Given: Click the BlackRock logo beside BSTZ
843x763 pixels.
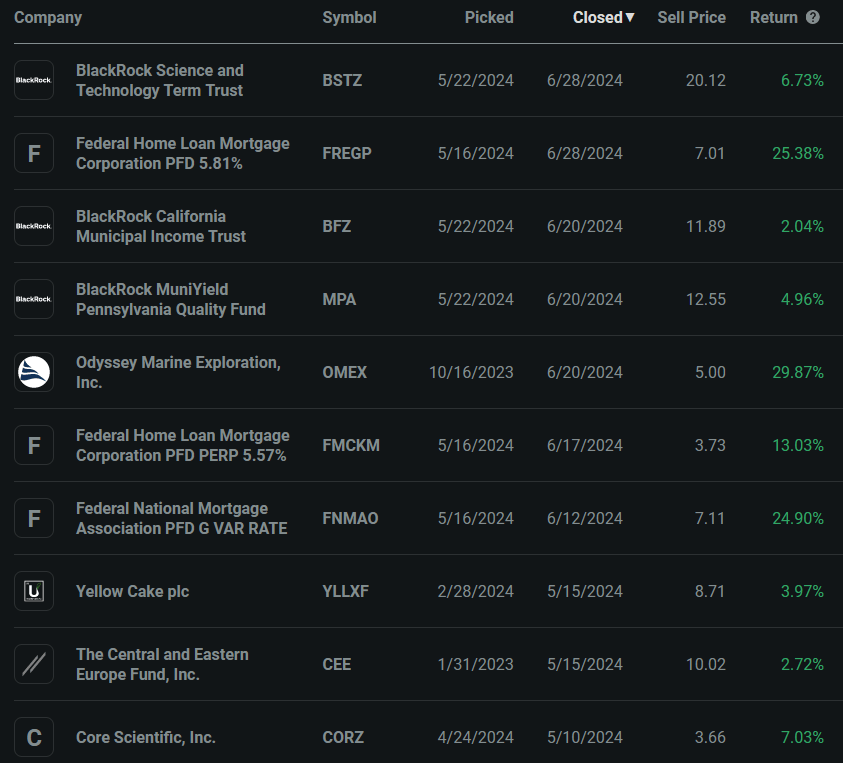Looking at the screenshot, I should pyautogui.click(x=34, y=80).
